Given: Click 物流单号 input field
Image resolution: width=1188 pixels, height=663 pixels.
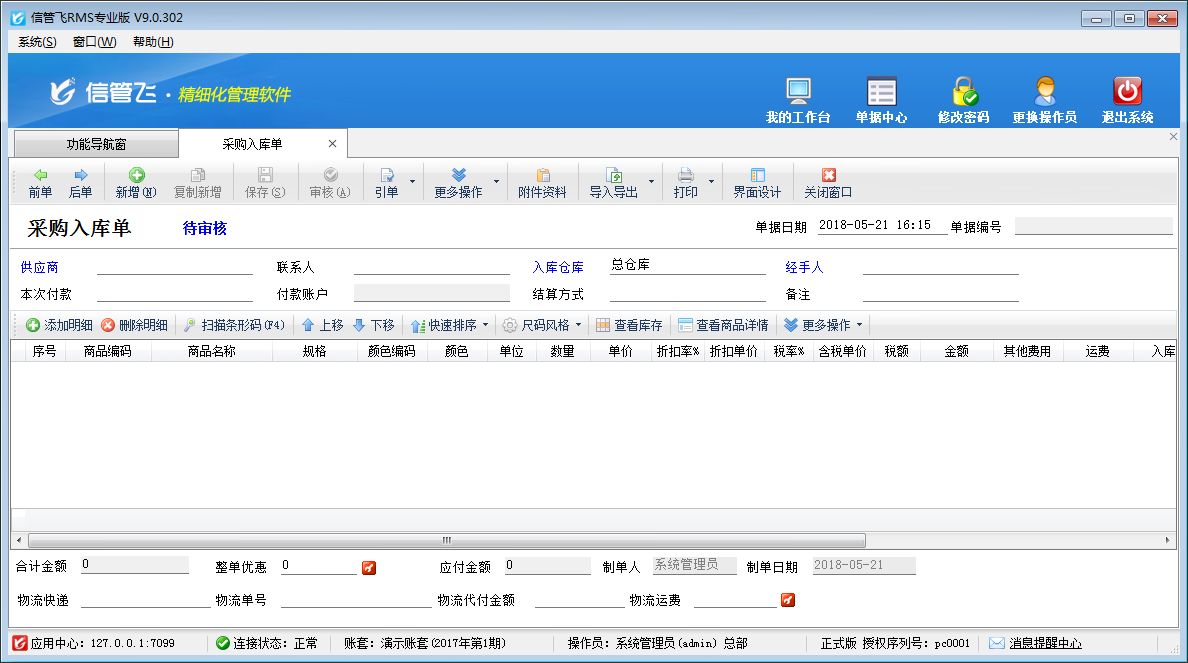Looking at the screenshot, I should click(356, 599).
